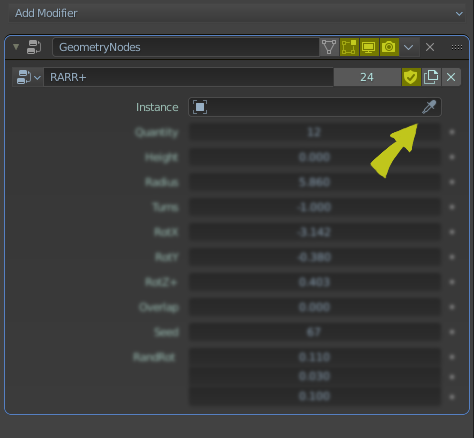Browse node groups to link
The image size is (474, 438).
pos(28,77)
